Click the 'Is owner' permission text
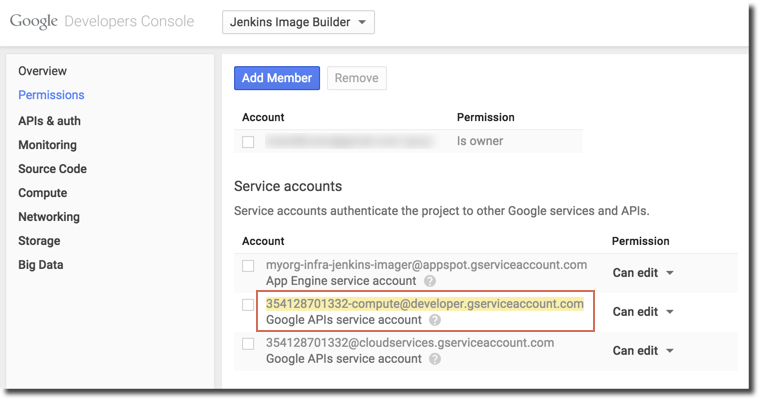The image size is (760, 399). point(480,141)
